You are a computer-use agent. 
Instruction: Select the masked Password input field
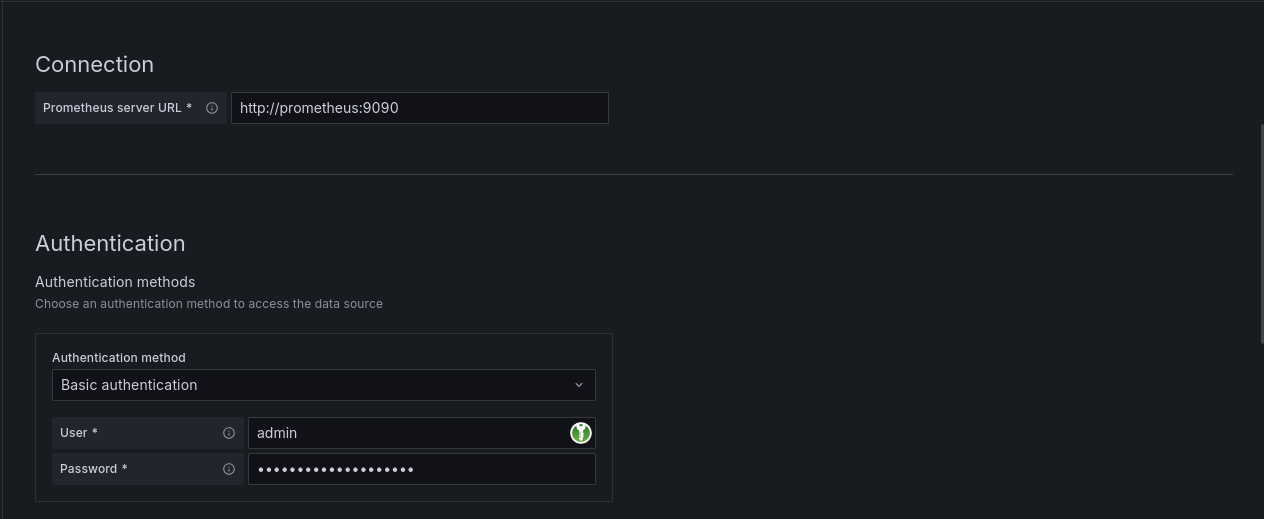pyautogui.click(x=420, y=469)
